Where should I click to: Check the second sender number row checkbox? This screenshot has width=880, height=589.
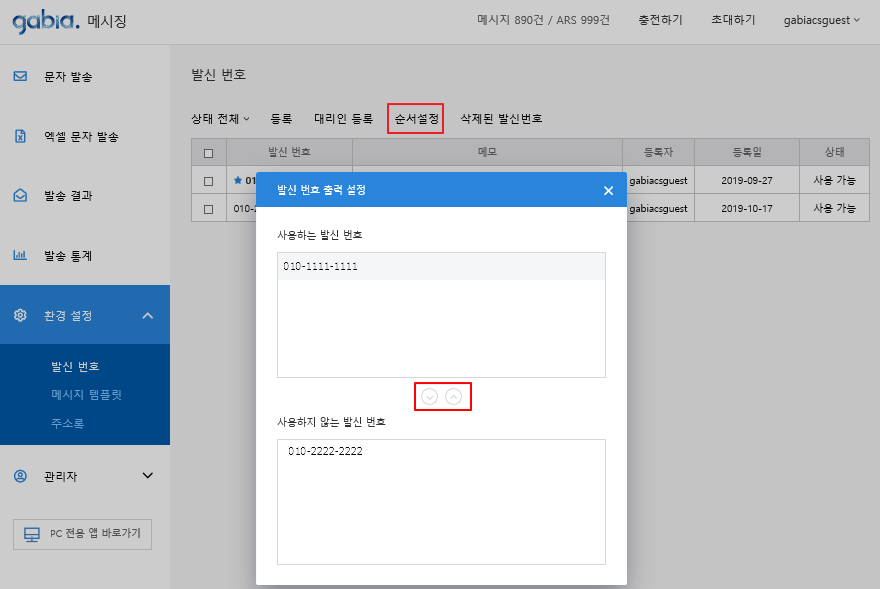click(x=208, y=209)
